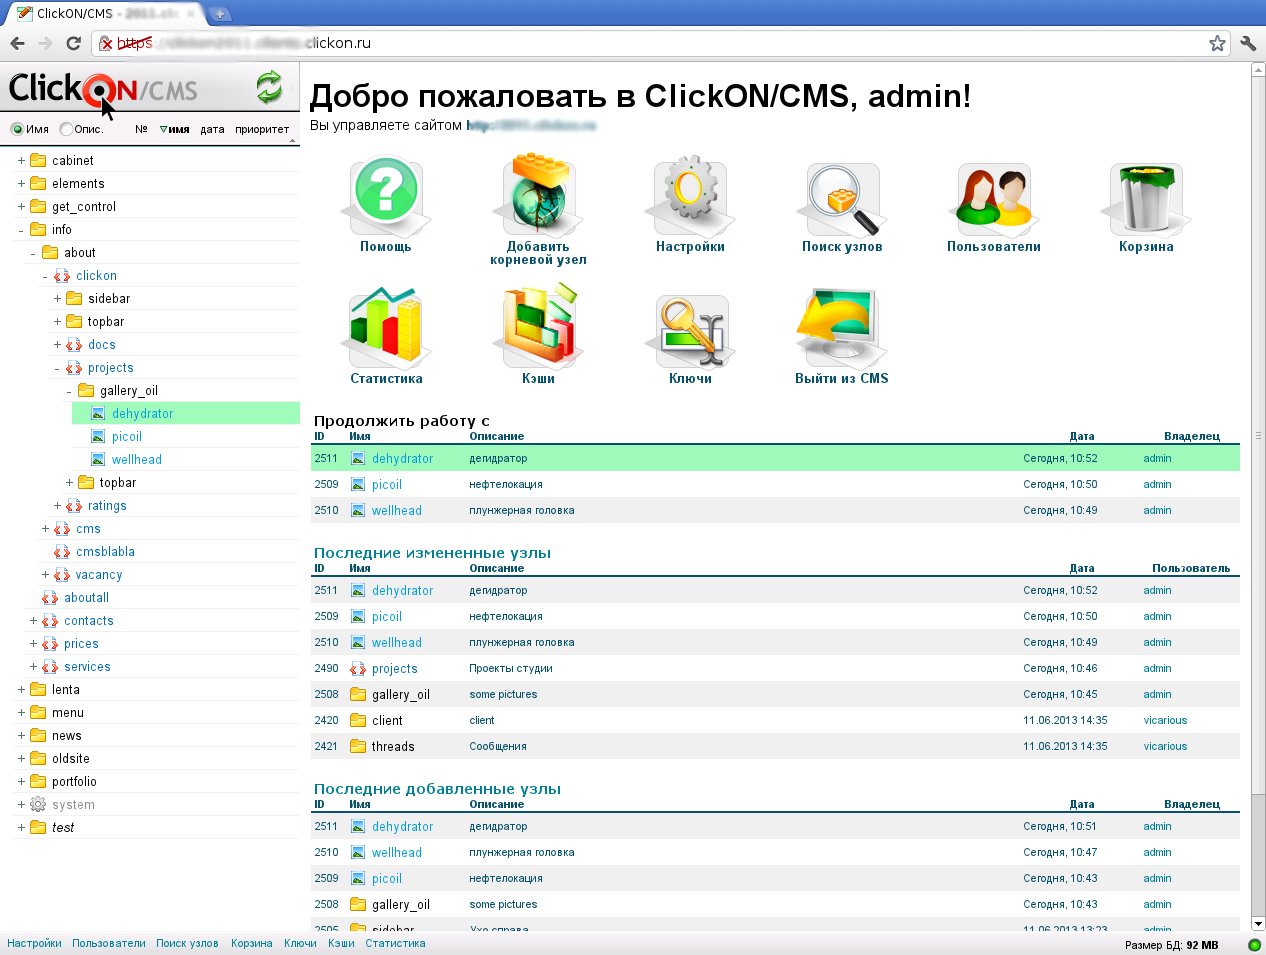1266x955 pixels.
Task: Open the dehydrator link under Продолжить работу с
Action: click(403, 458)
